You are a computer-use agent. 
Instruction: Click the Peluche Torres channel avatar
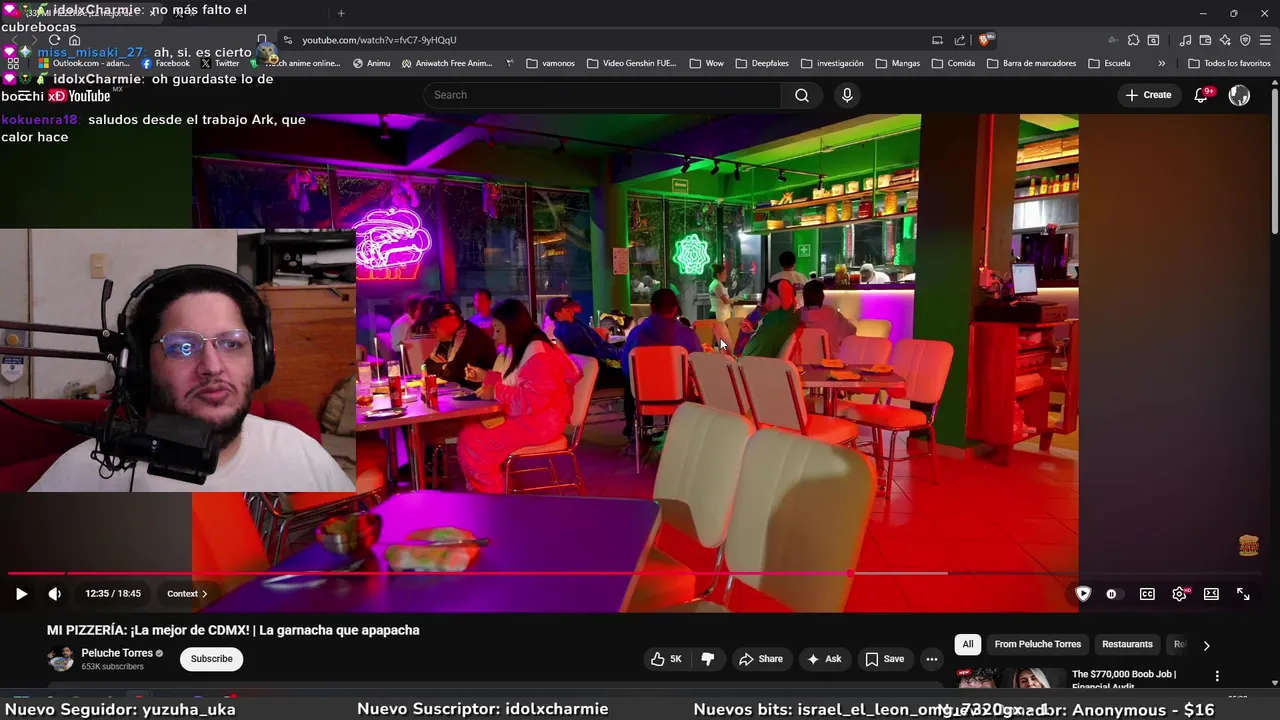pos(61,659)
